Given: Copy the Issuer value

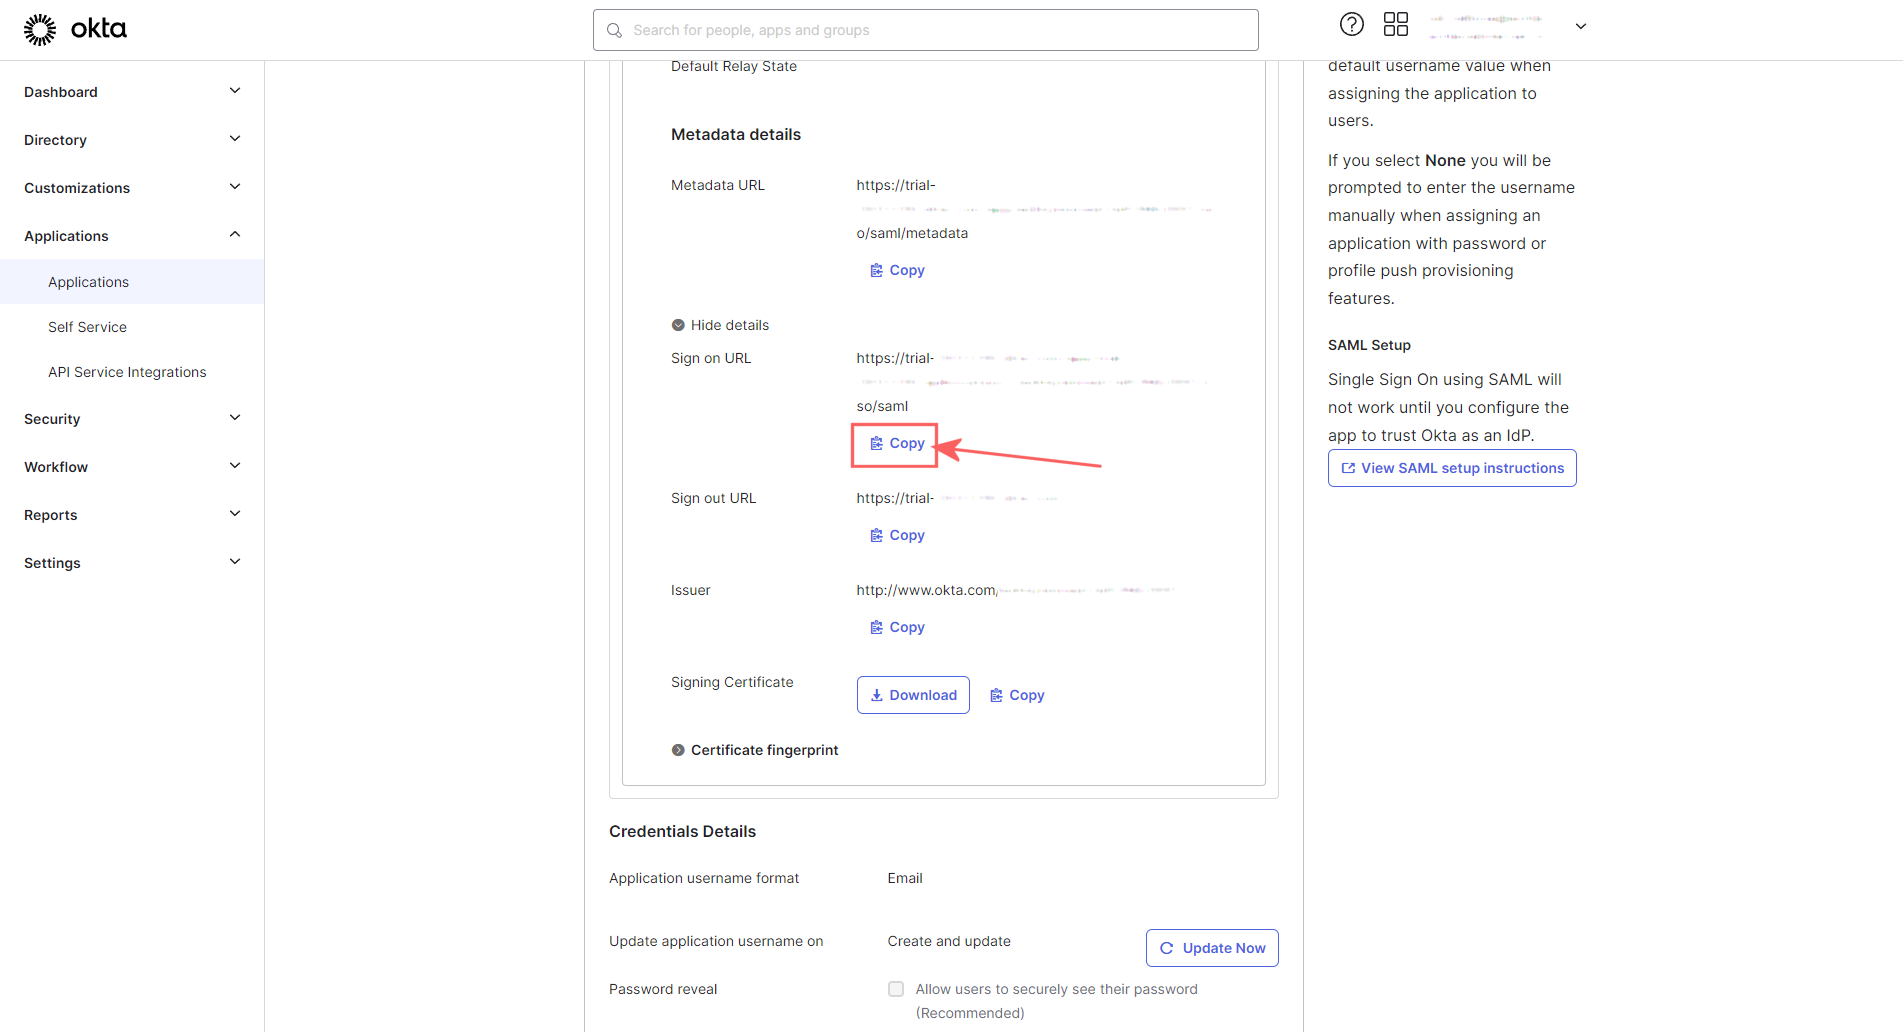Looking at the screenshot, I should [x=897, y=627].
